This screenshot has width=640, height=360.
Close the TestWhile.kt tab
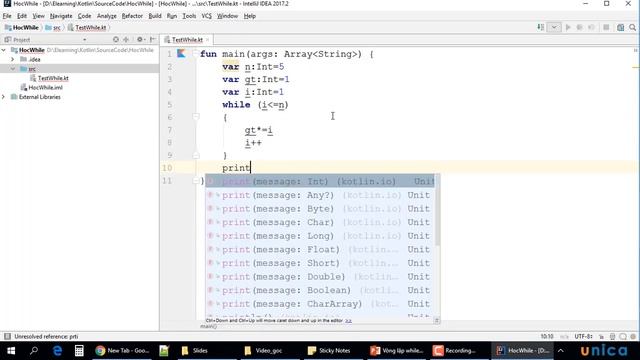(207, 40)
